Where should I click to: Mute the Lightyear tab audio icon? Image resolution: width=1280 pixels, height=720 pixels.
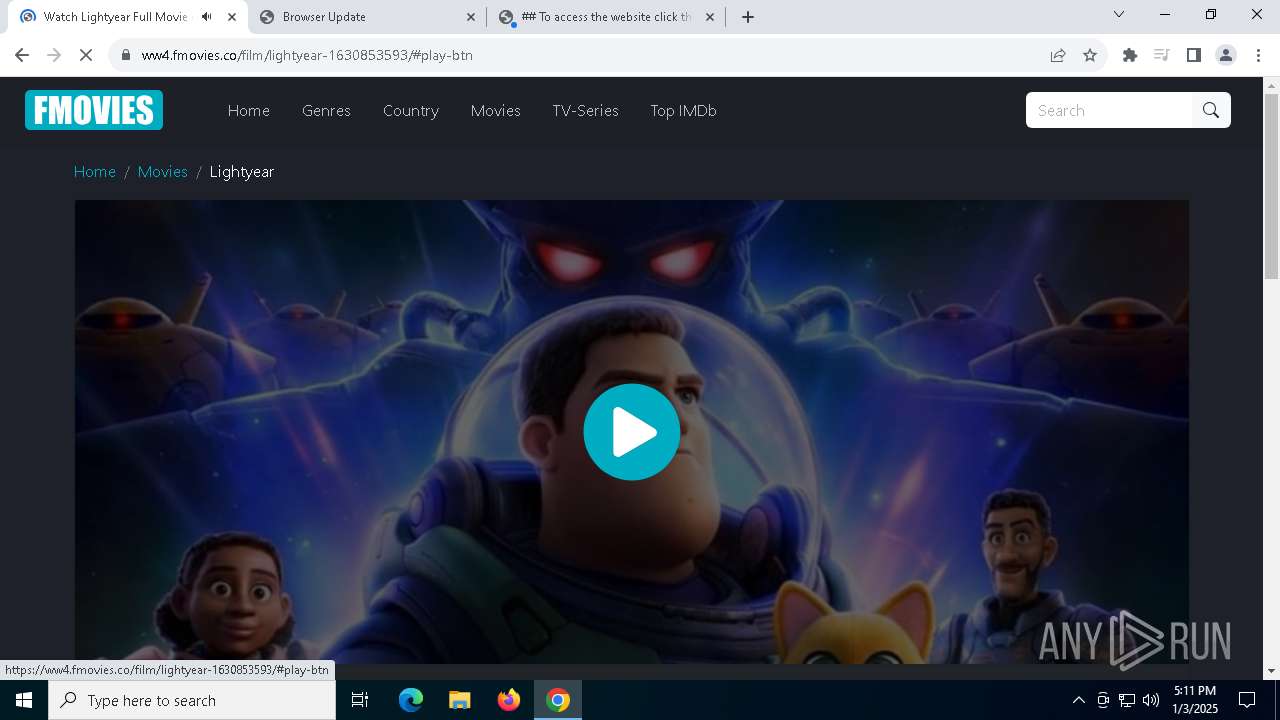tap(207, 17)
